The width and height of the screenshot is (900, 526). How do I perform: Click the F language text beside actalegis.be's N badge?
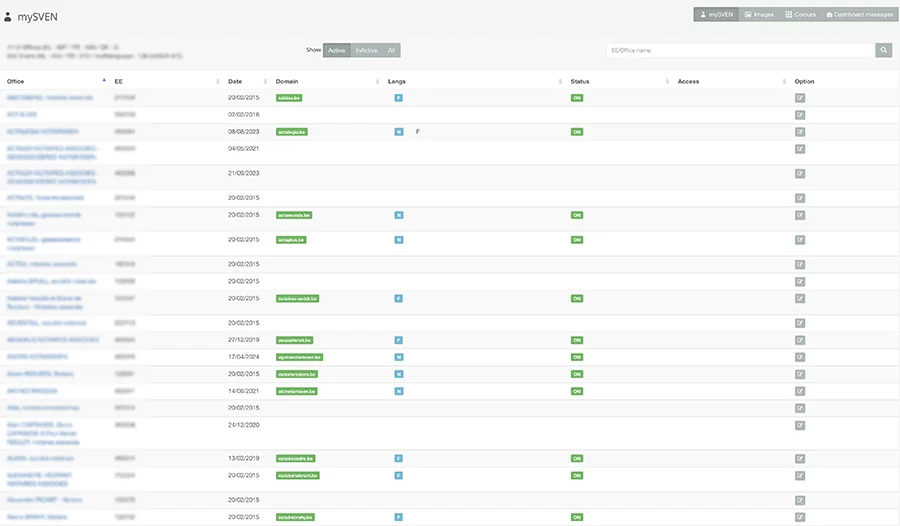(x=418, y=132)
